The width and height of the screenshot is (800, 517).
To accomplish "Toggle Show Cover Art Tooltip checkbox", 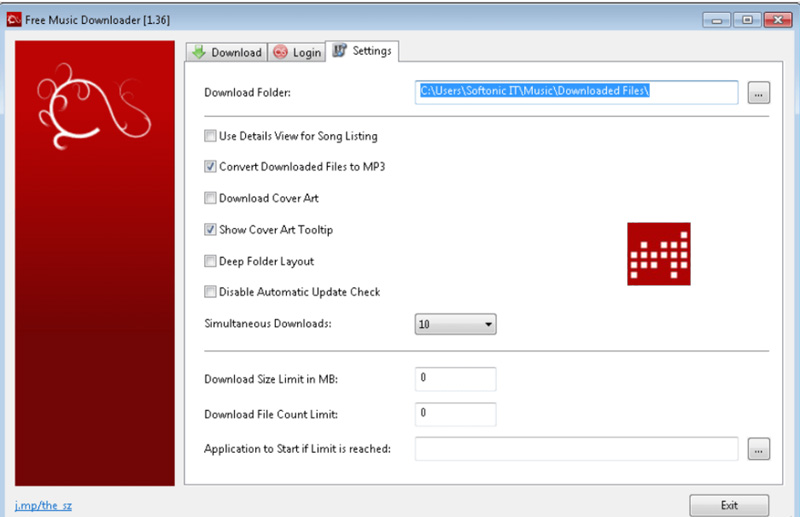I will click(210, 230).
